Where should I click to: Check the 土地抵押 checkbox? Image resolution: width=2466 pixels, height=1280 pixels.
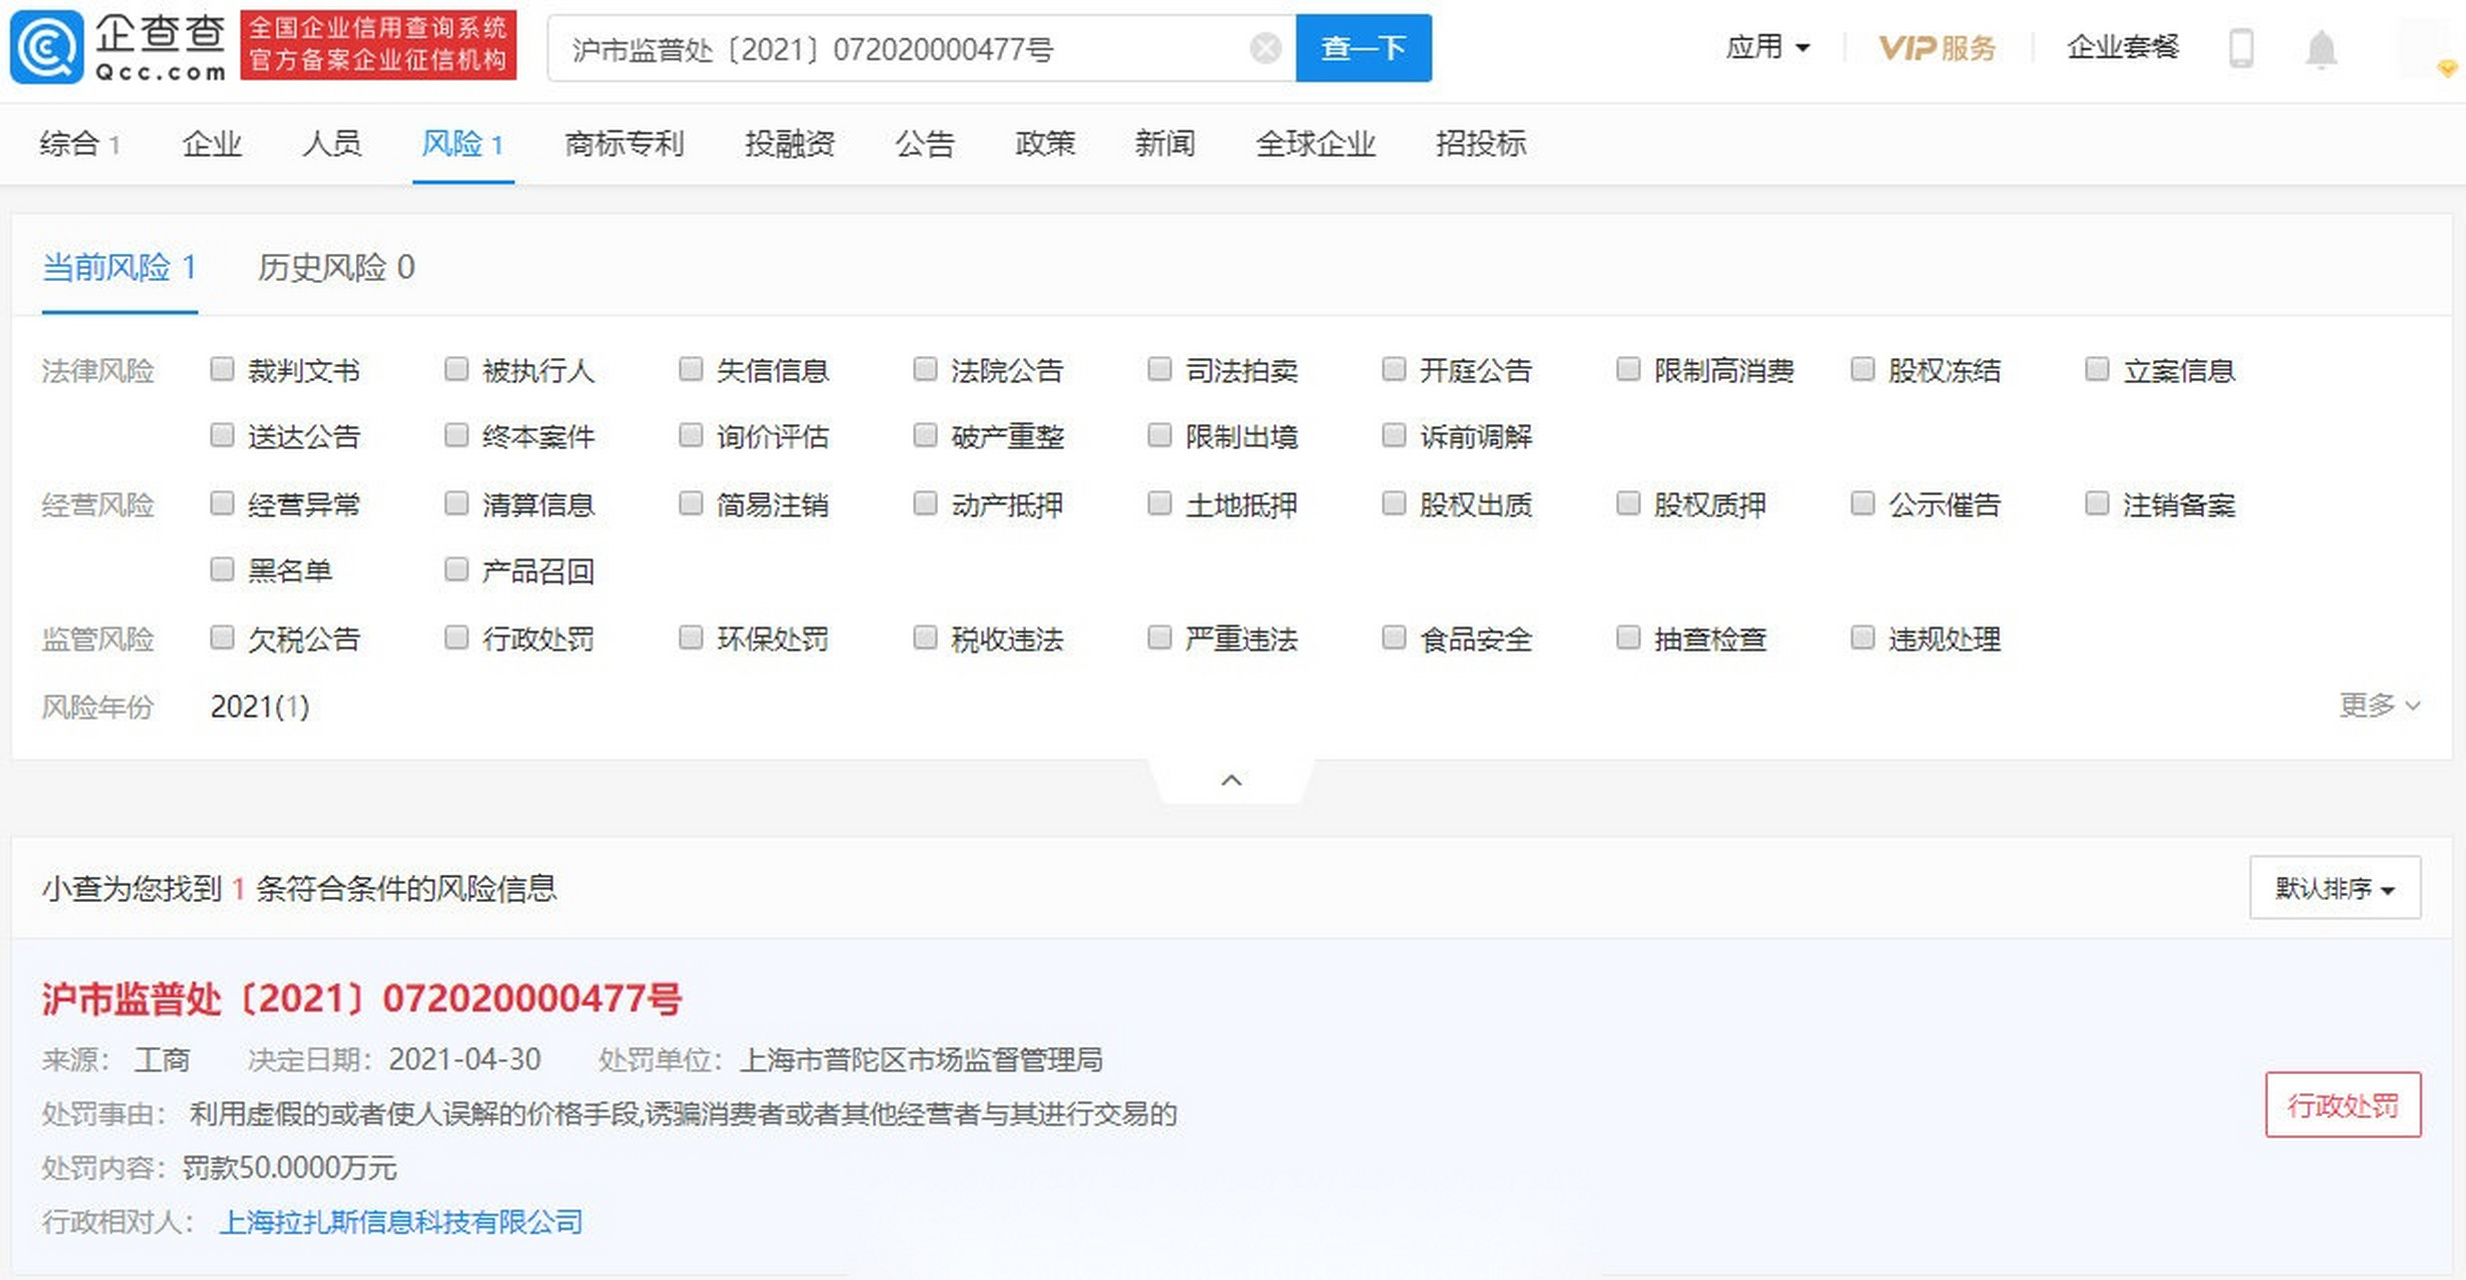[x=1160, y=503]
